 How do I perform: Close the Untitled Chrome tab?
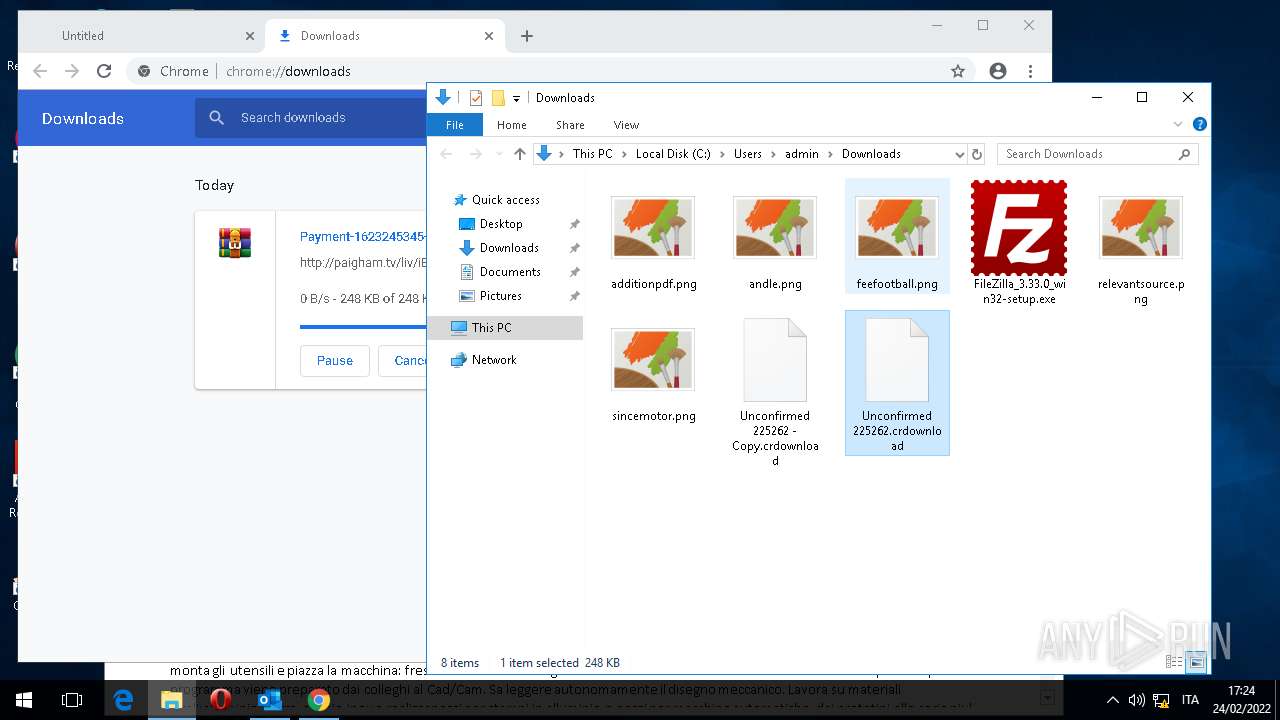pyautogui.click(x=250, y=36)
